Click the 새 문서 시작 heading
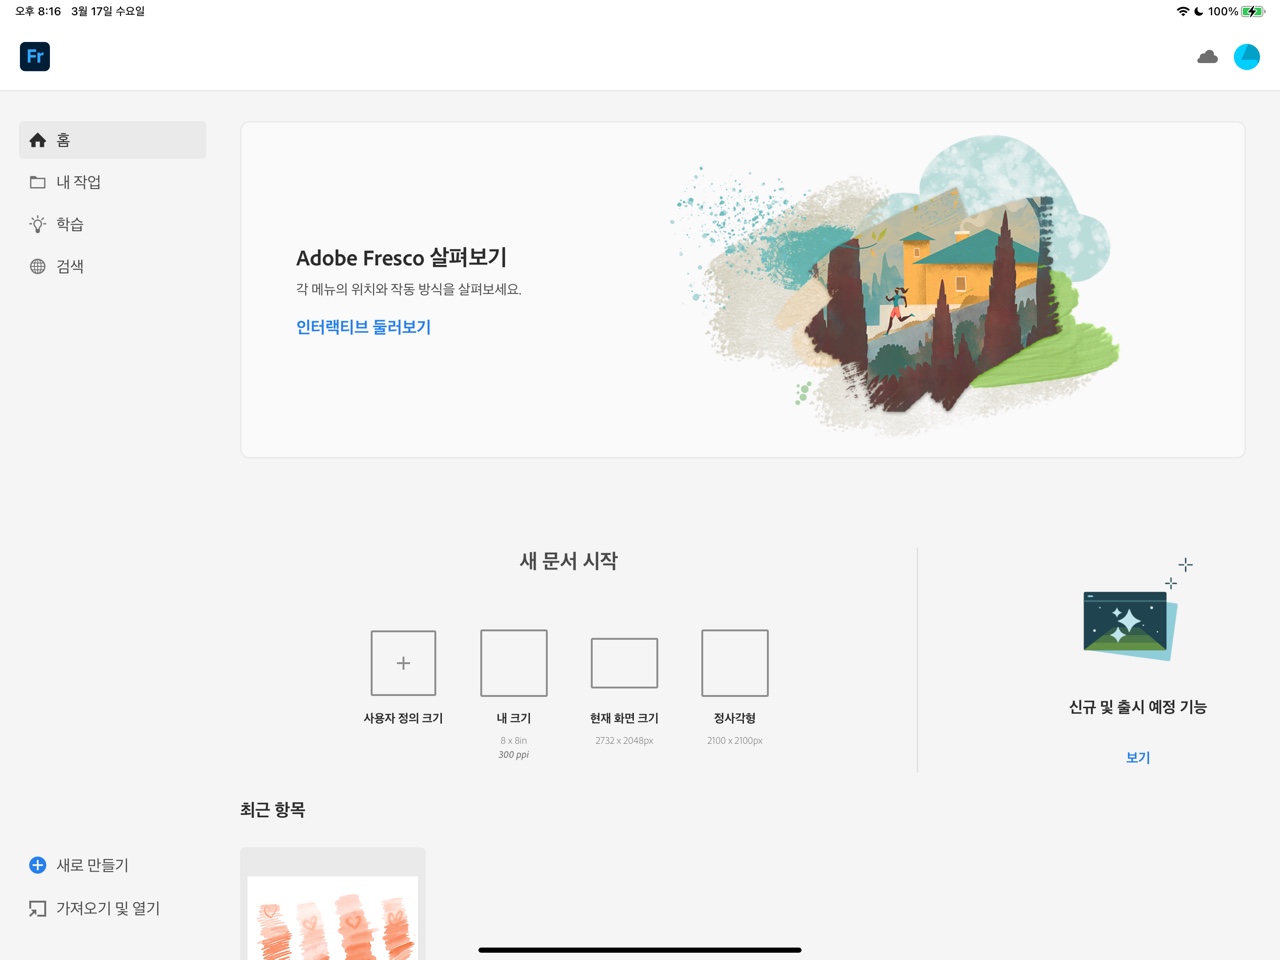 click(568, 561)
